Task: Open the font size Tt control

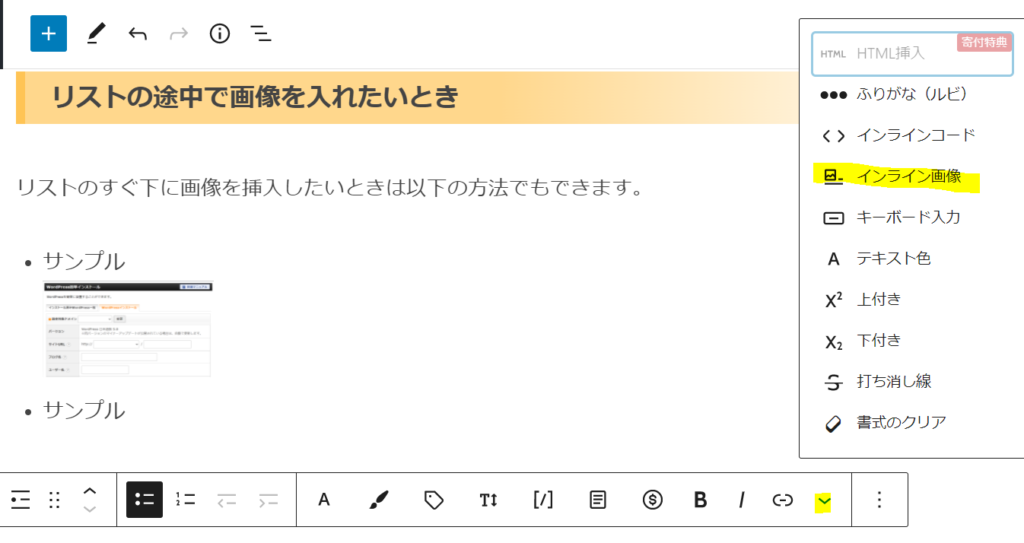Action: click(488, 500)
